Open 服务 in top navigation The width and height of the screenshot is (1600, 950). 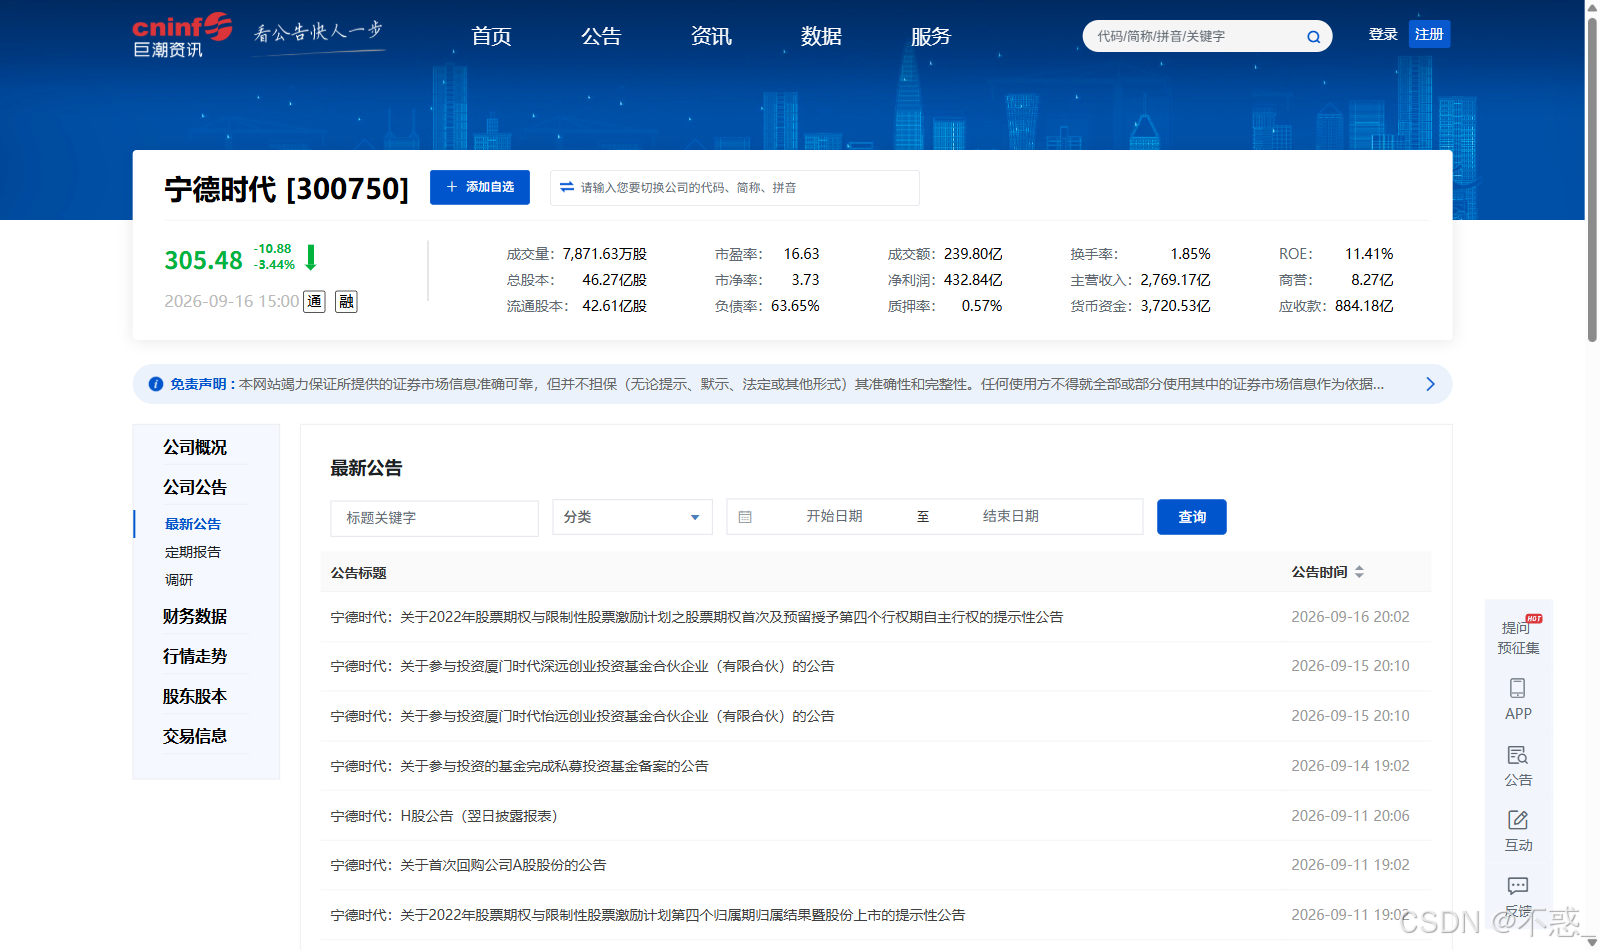point(931,36)
